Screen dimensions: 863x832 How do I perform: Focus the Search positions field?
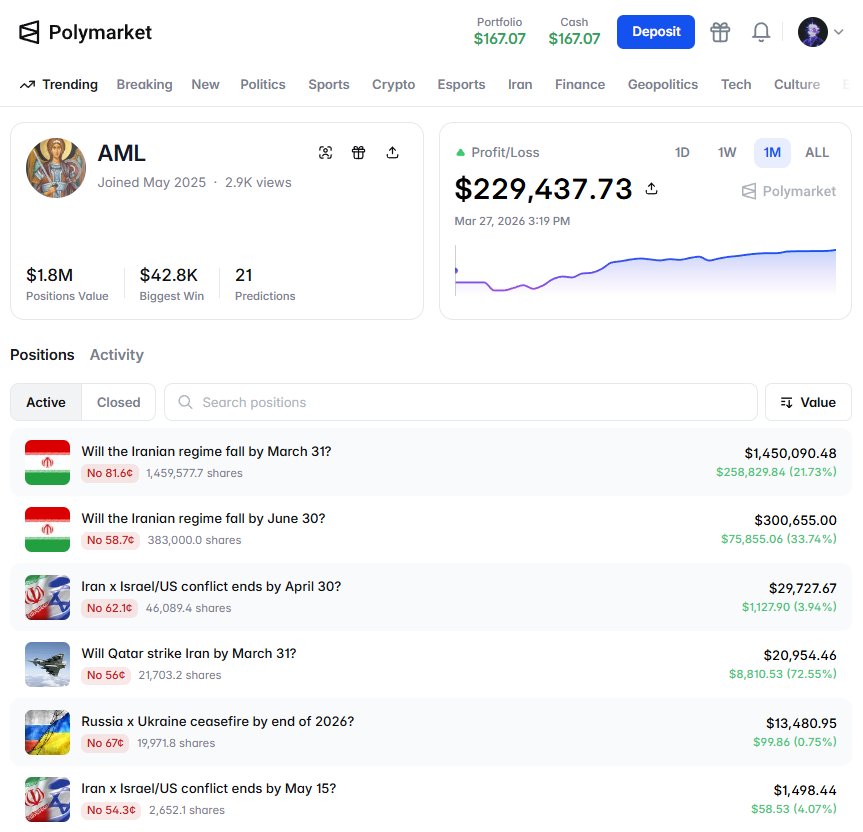[461, 402]
